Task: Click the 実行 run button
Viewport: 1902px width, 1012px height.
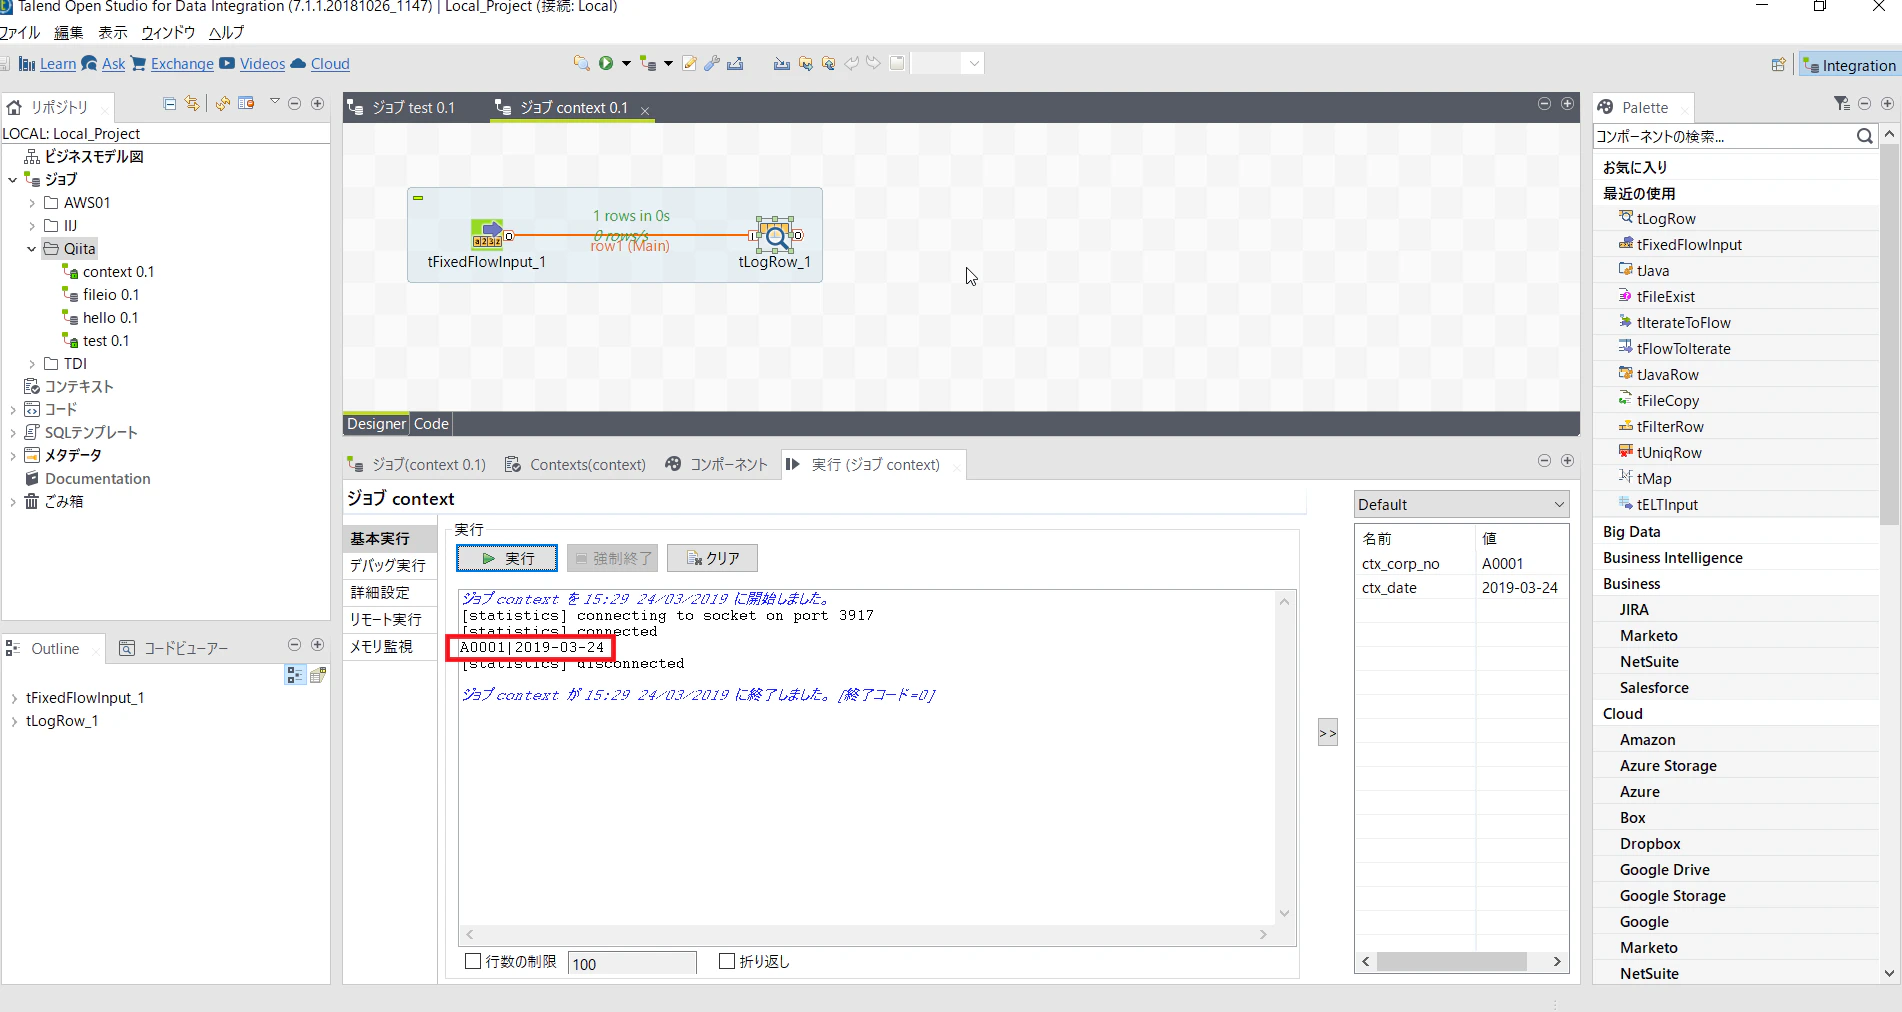Action: [x=507, y=558]
